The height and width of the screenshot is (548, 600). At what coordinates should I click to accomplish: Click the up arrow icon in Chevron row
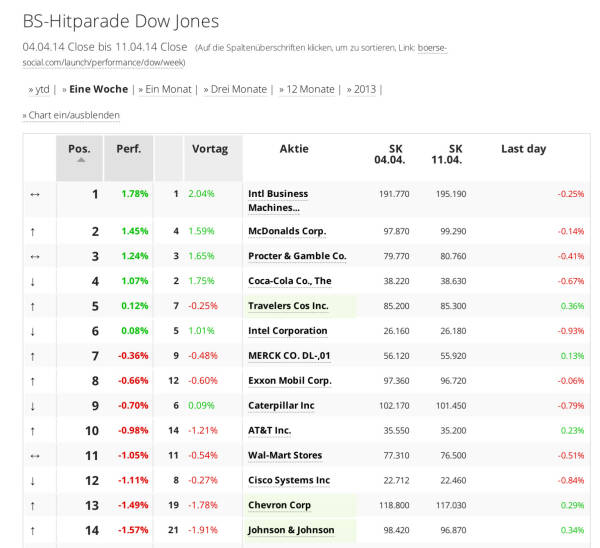pos(33,505)
